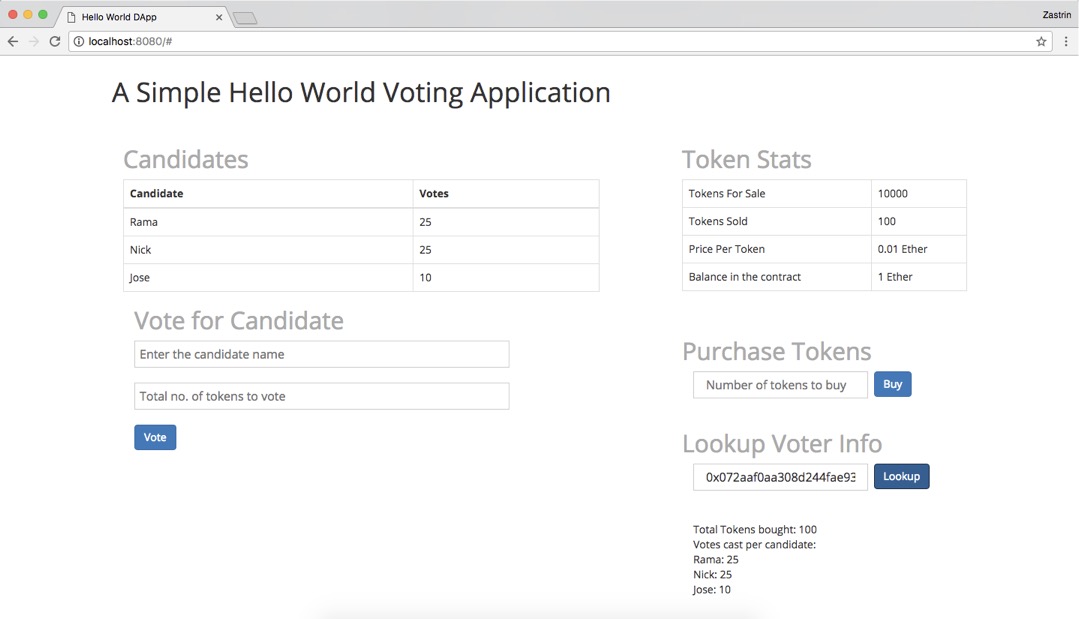Open the Chrome three-dot menu

(x=1066, y=42)
